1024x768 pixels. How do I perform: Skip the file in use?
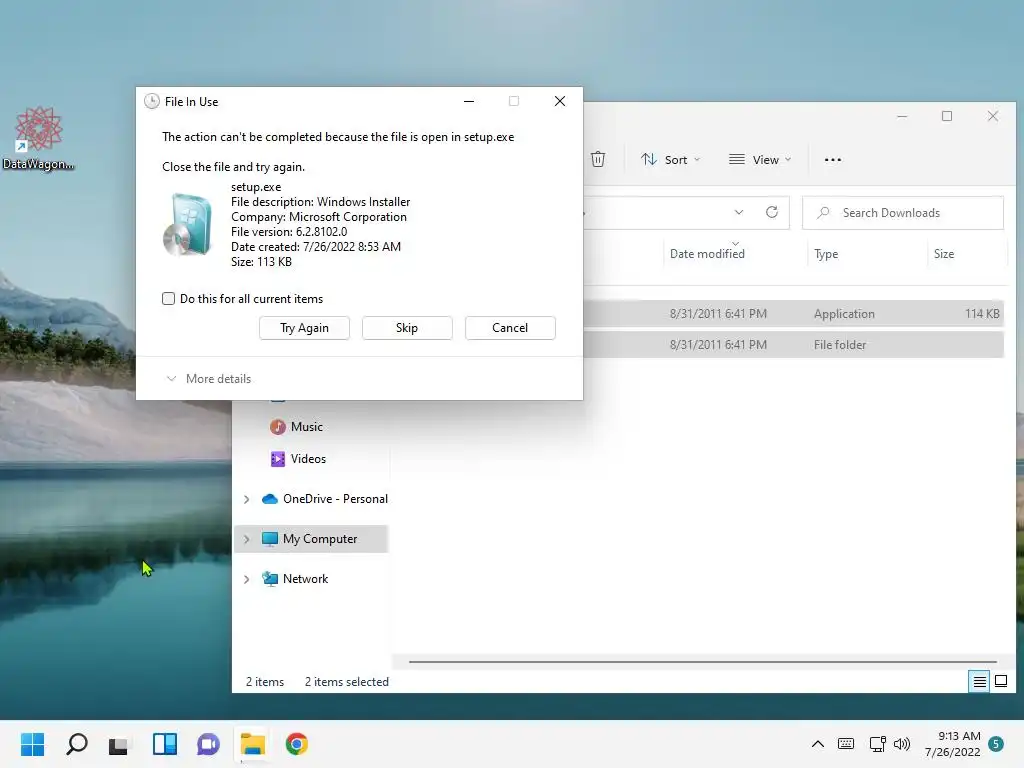point(407,328)
